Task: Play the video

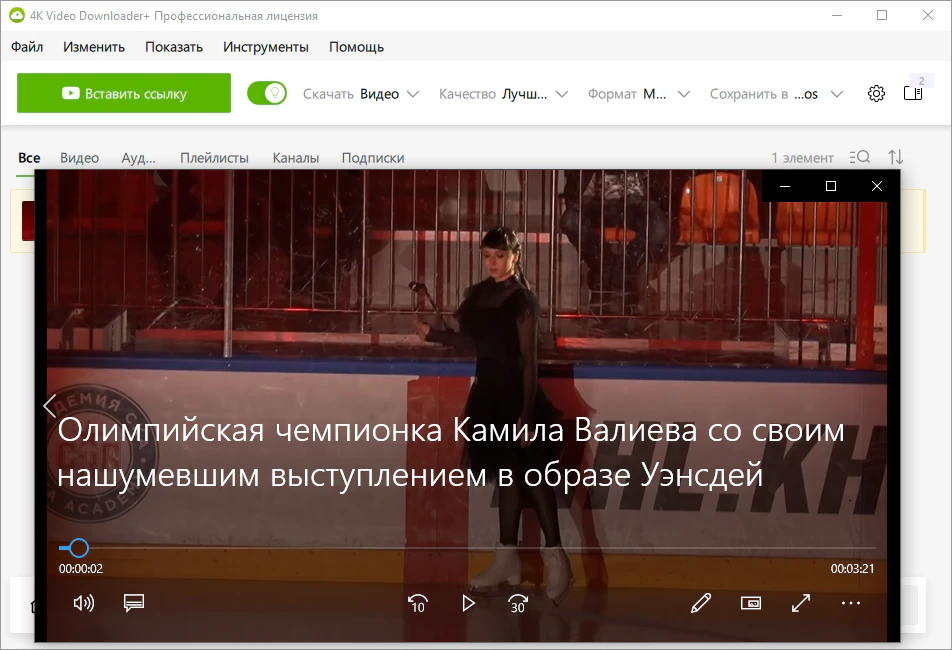Action: click(x=468, y=603)
